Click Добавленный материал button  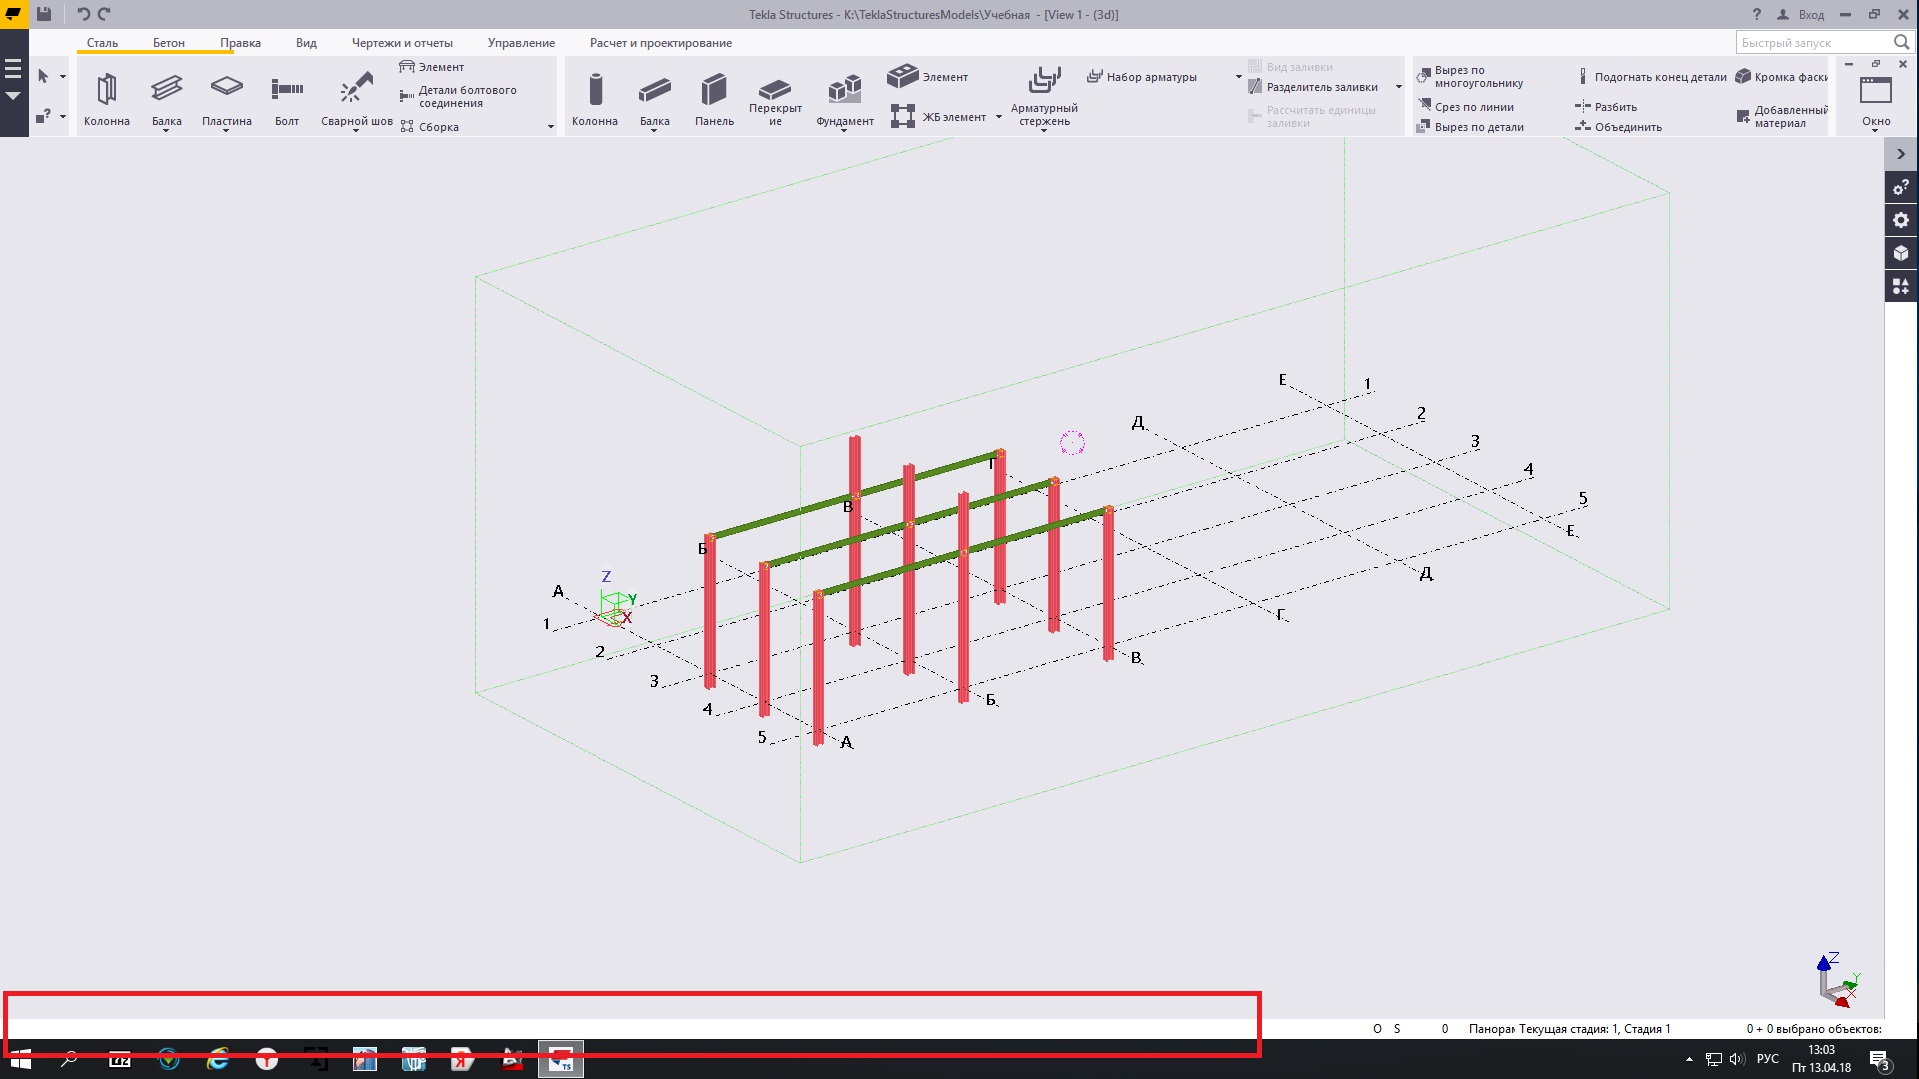[x=1782, y=117]
